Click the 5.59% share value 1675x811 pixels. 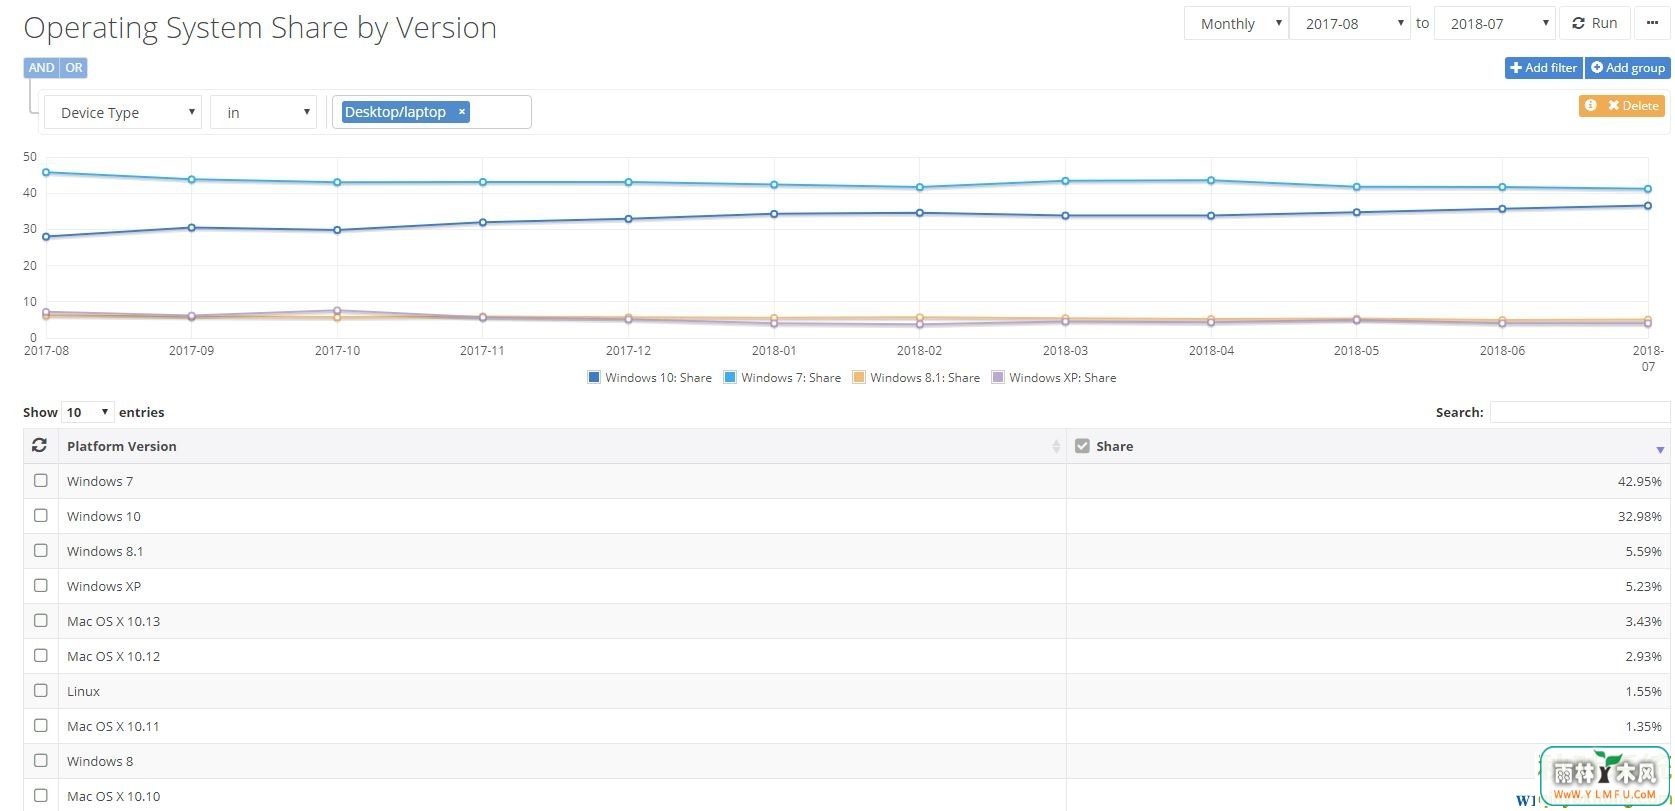1644,551
